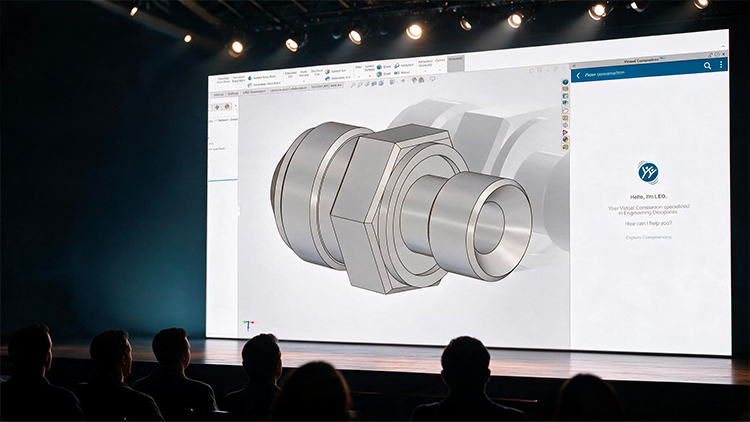
Task: Click the wrap icon in ribbon
Action: (397, 66)
